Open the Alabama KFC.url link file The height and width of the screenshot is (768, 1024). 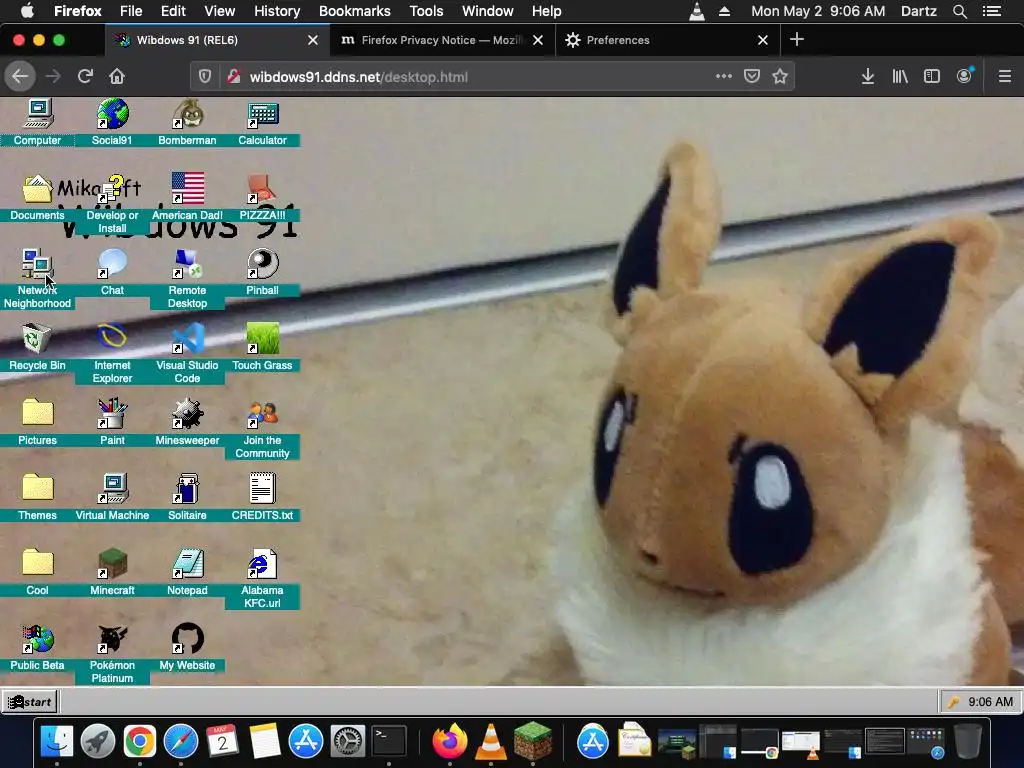(263, 579)
